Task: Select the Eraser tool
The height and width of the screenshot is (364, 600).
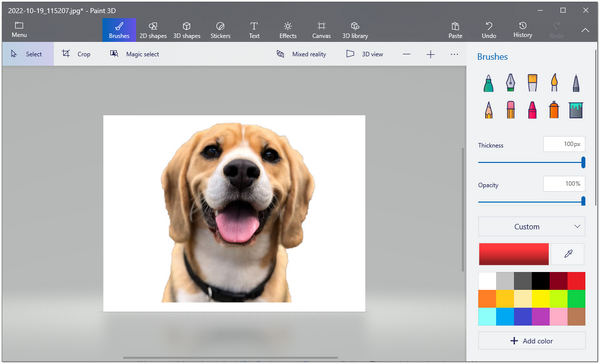Action: pyautogui.click(x=510, y=110)
